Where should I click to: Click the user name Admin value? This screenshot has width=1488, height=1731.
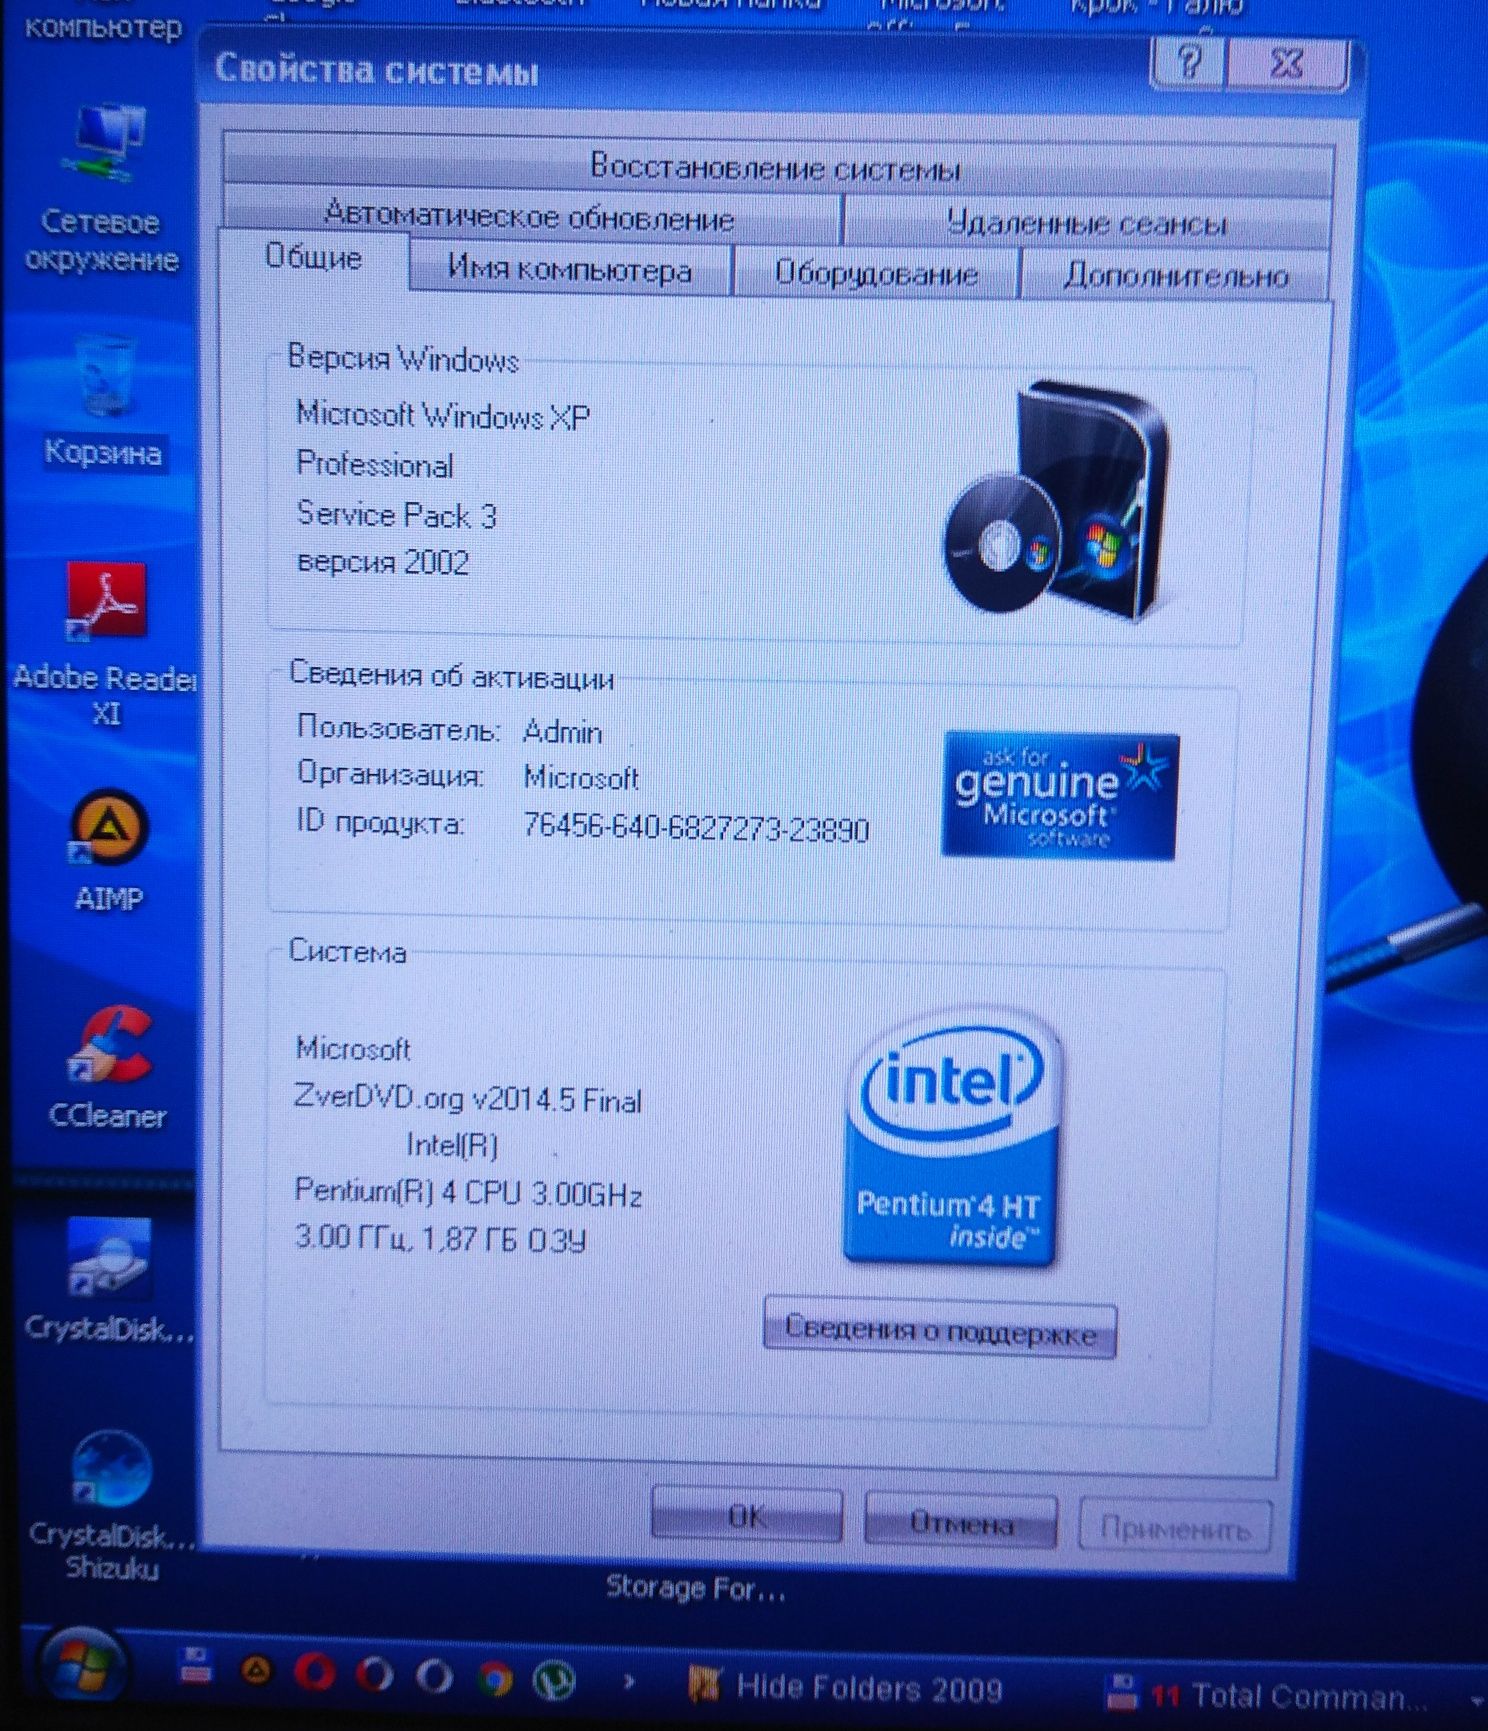tap(562, 732)
